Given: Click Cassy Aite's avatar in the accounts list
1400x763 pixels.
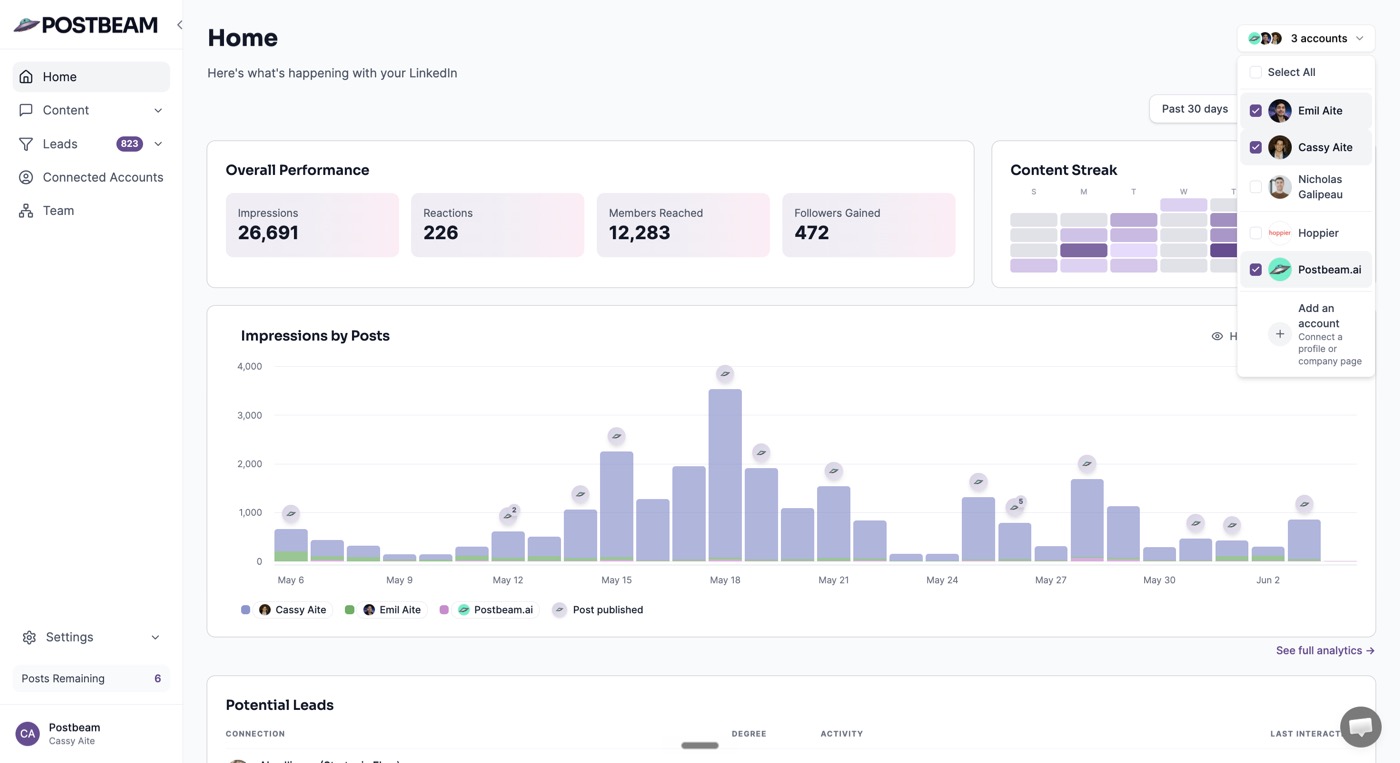Looking at the screenshot, I should pyautogui.click(x=1280, y=147).
